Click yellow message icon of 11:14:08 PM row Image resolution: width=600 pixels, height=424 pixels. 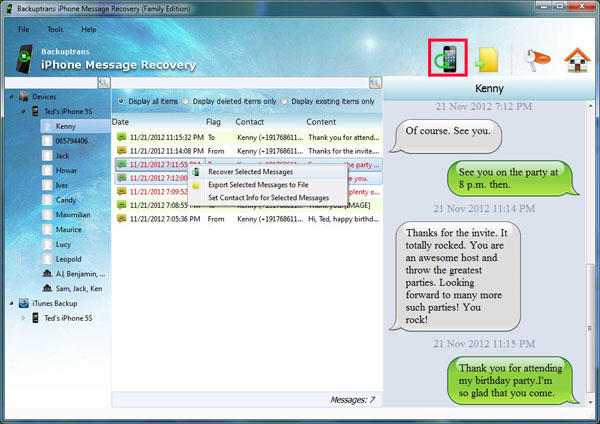(122, 151)
